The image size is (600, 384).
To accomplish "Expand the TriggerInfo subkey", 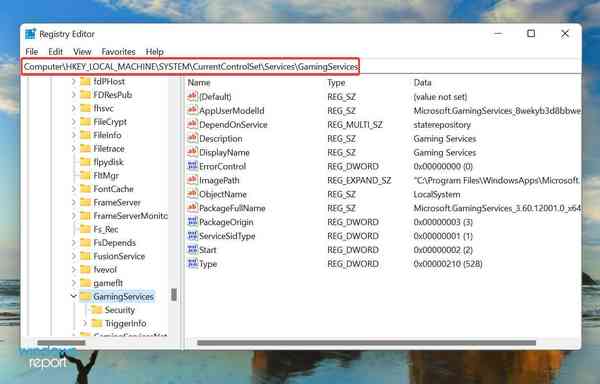I will (x=85, y=323).
